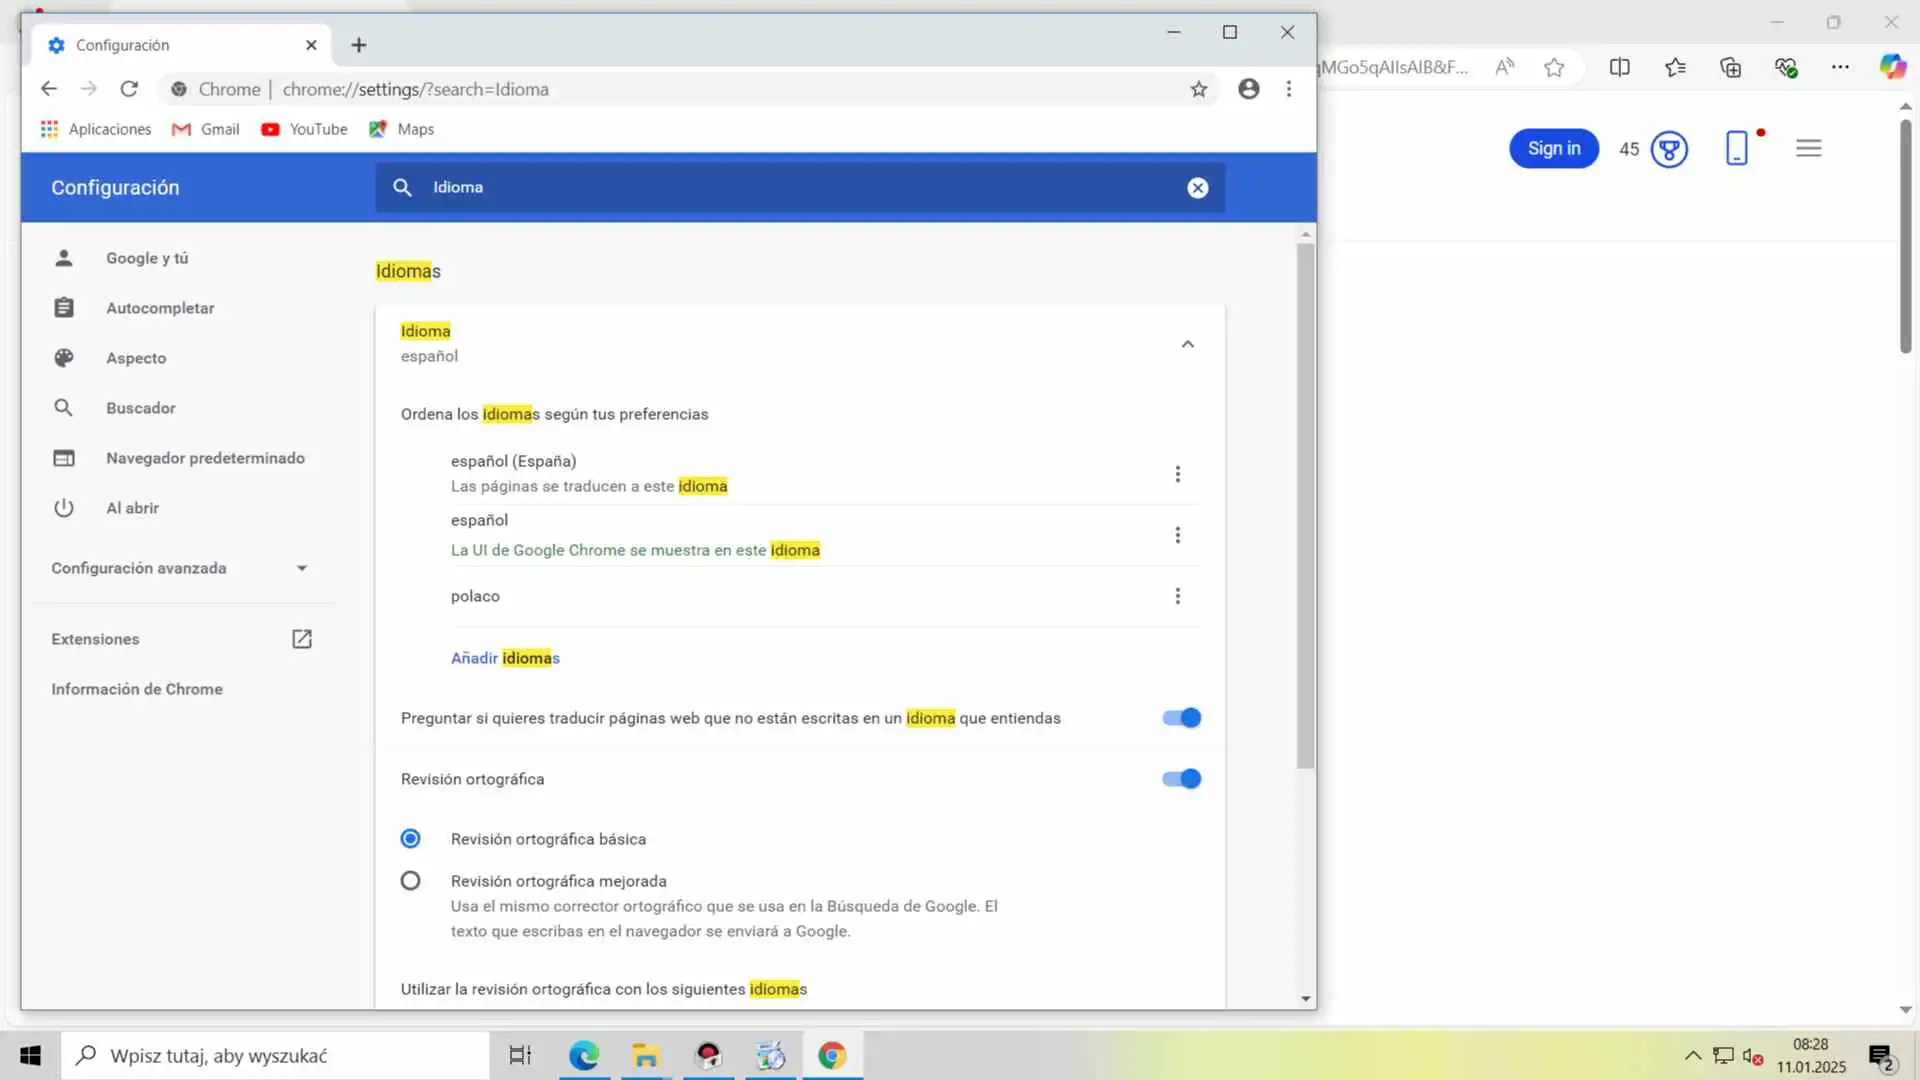This screenshot has width=1920, height=1080.
Task: Open the Chrome three-dot menu
Action: tap(1289, 89)
